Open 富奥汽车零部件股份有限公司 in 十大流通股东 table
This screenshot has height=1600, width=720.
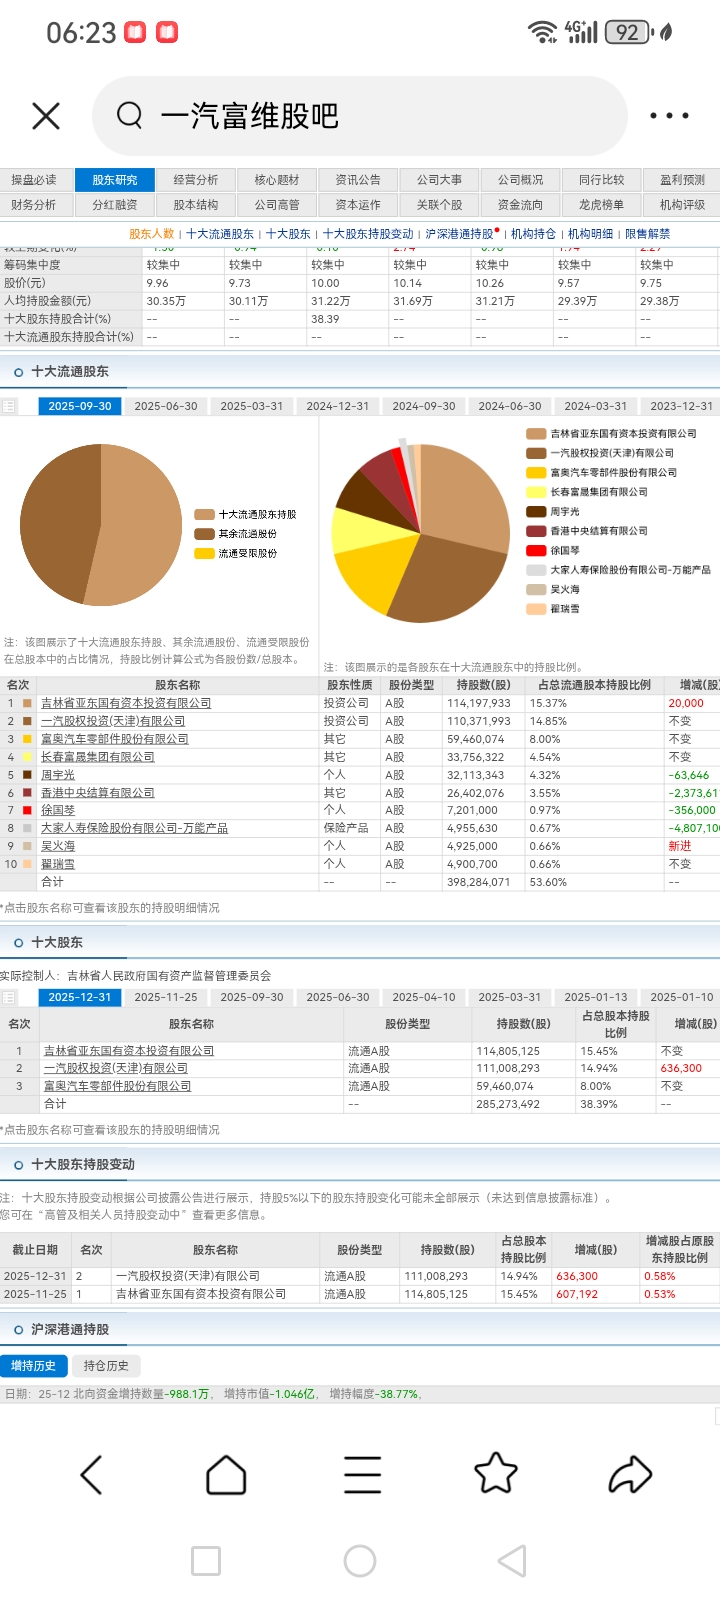point(114,739)
